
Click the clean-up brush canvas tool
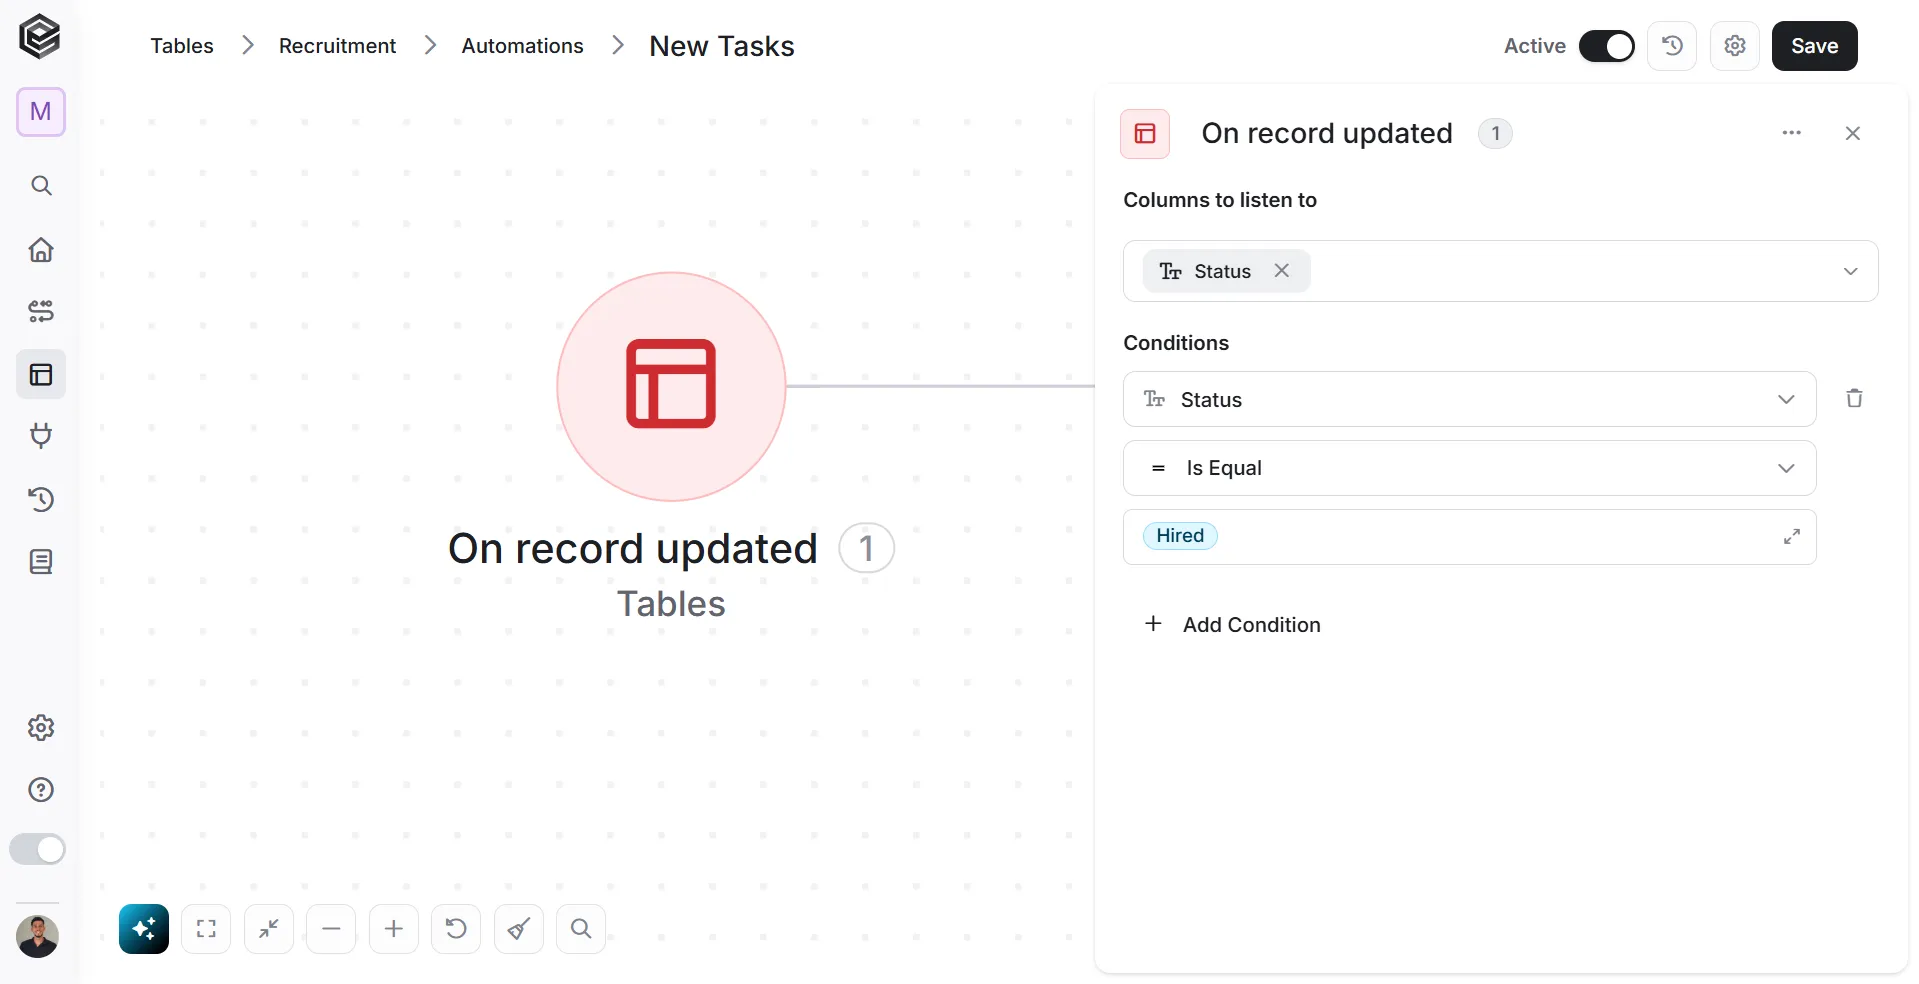click(519, 929)
